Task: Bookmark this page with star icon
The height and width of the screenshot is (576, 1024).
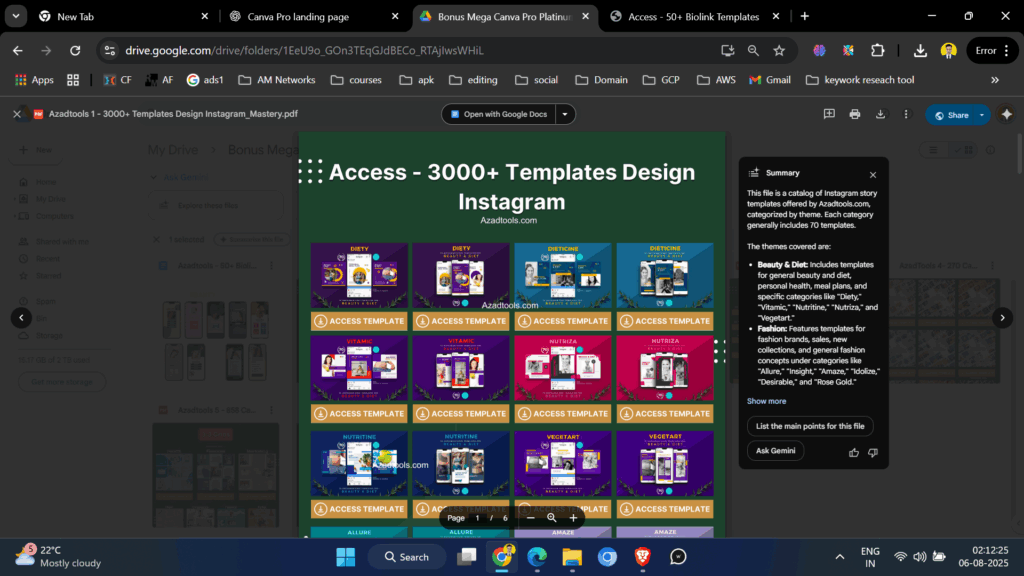Action: click(x=779, y=50)
